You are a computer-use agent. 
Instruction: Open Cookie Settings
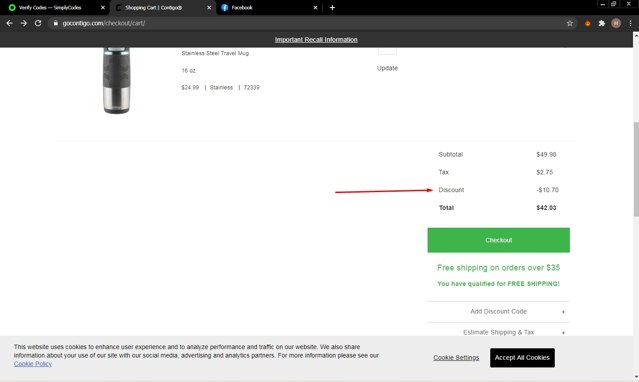pos(456,358)
